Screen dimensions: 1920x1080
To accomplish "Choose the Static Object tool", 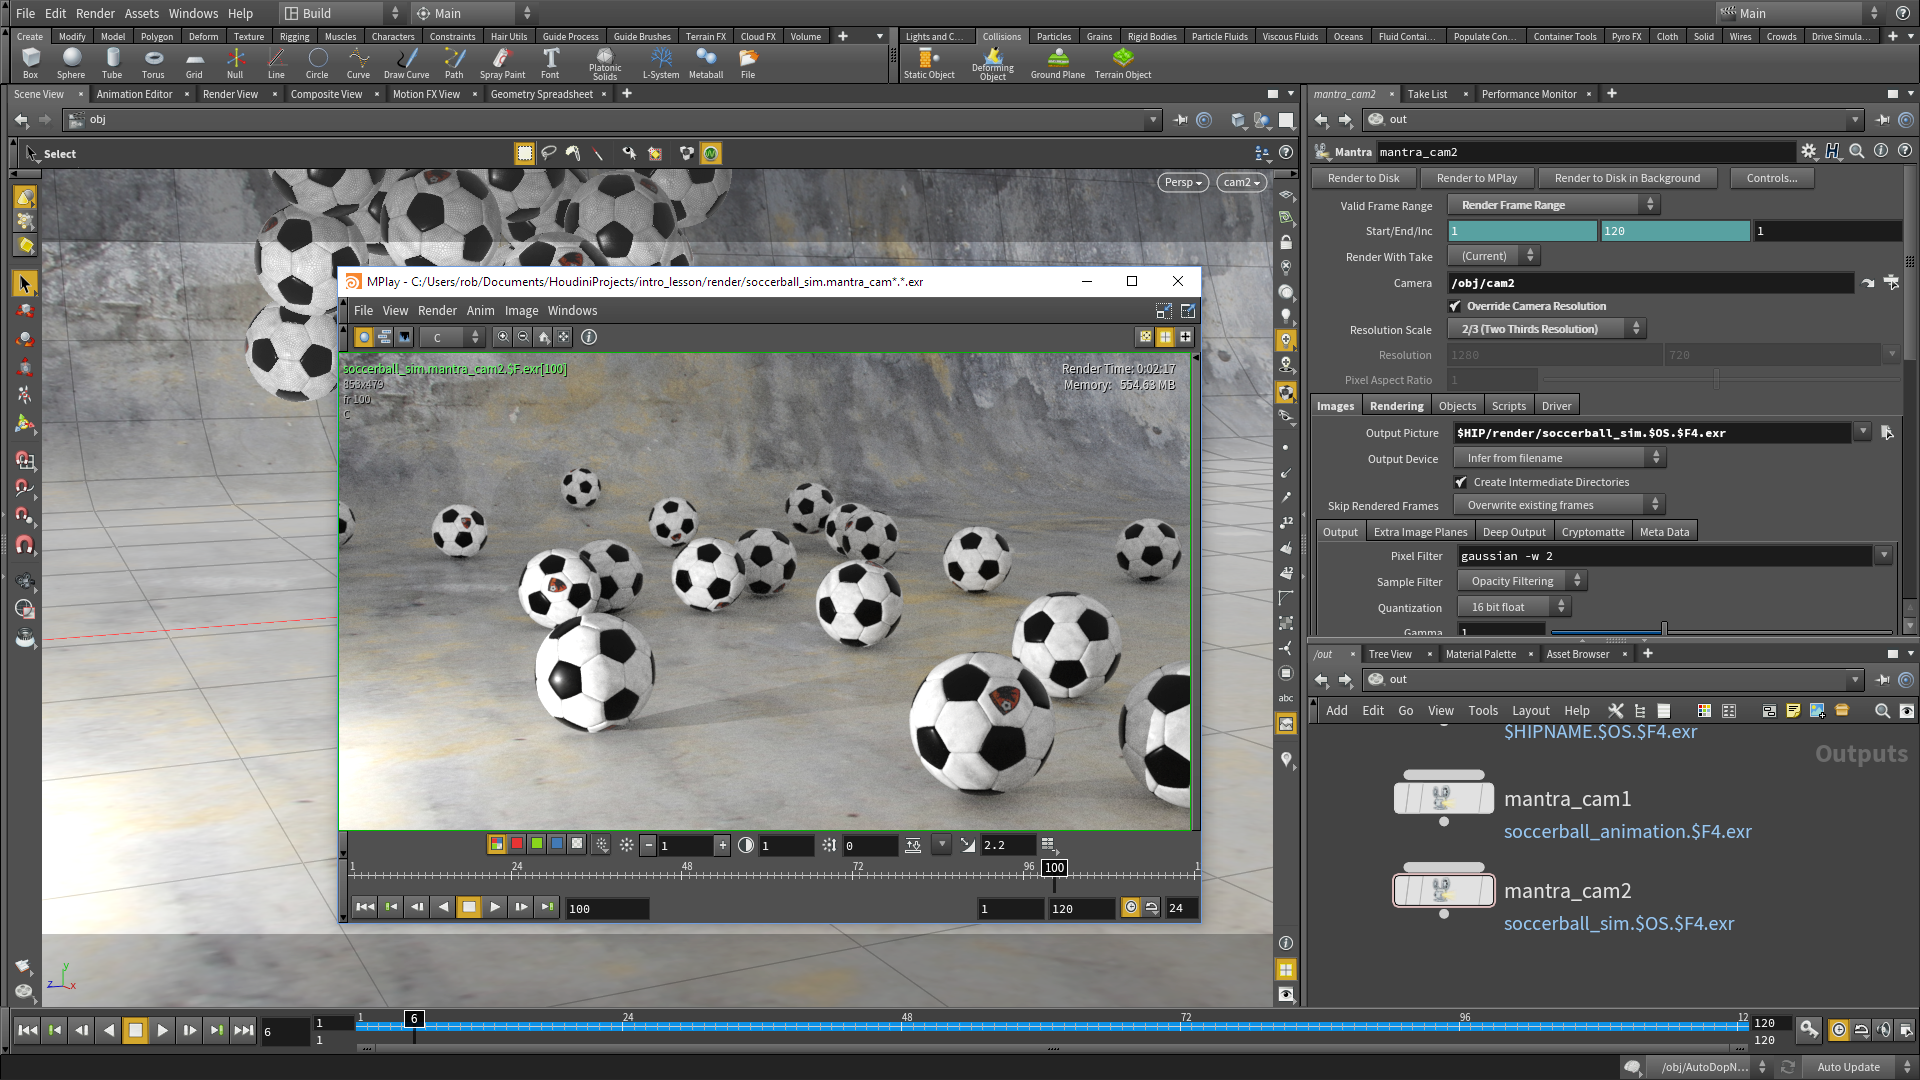I will (928, 62).
